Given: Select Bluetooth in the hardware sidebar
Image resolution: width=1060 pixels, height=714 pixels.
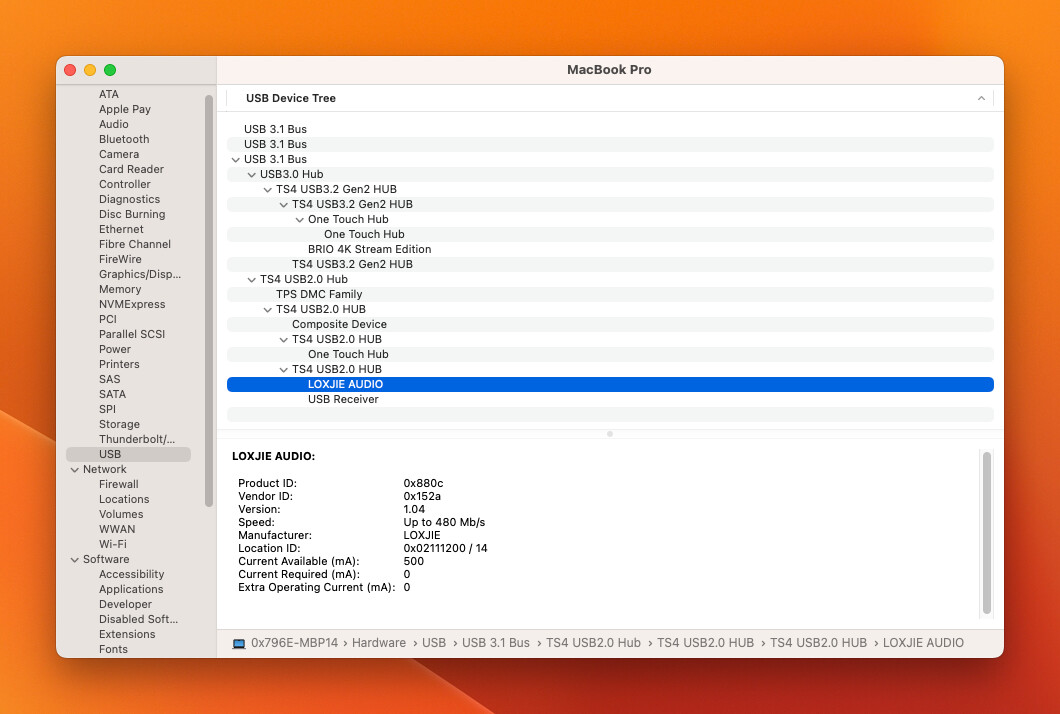Looking at the screenshot, I should pyautogui.click(x=124, y=139).
